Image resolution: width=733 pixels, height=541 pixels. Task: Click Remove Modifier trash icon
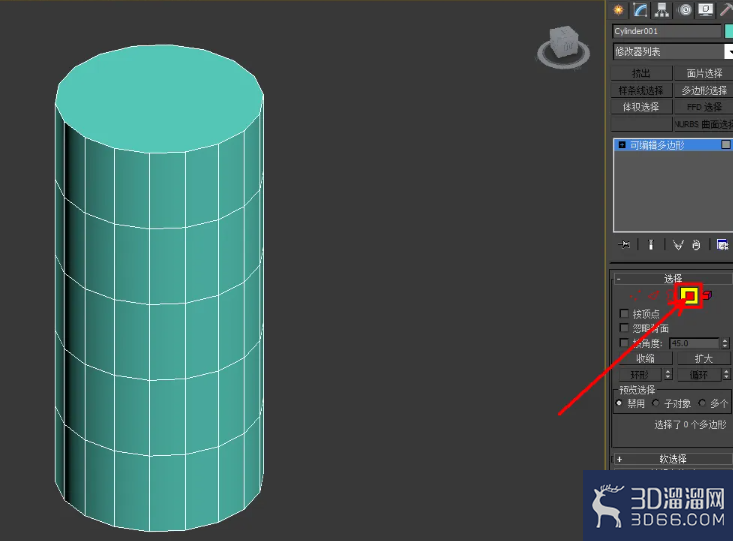697,245
